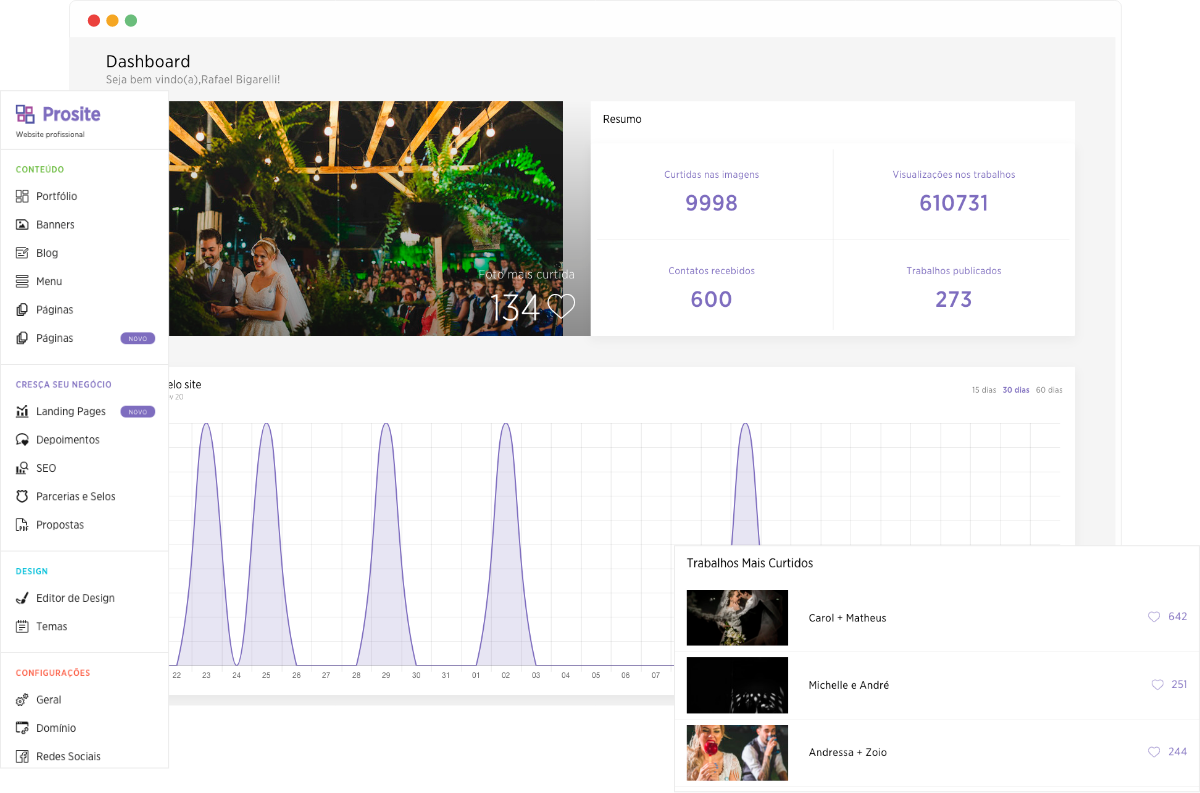Open the Temas menu item
The height and width of the screenshot is (793, 1200).
(x=52, y=627)
